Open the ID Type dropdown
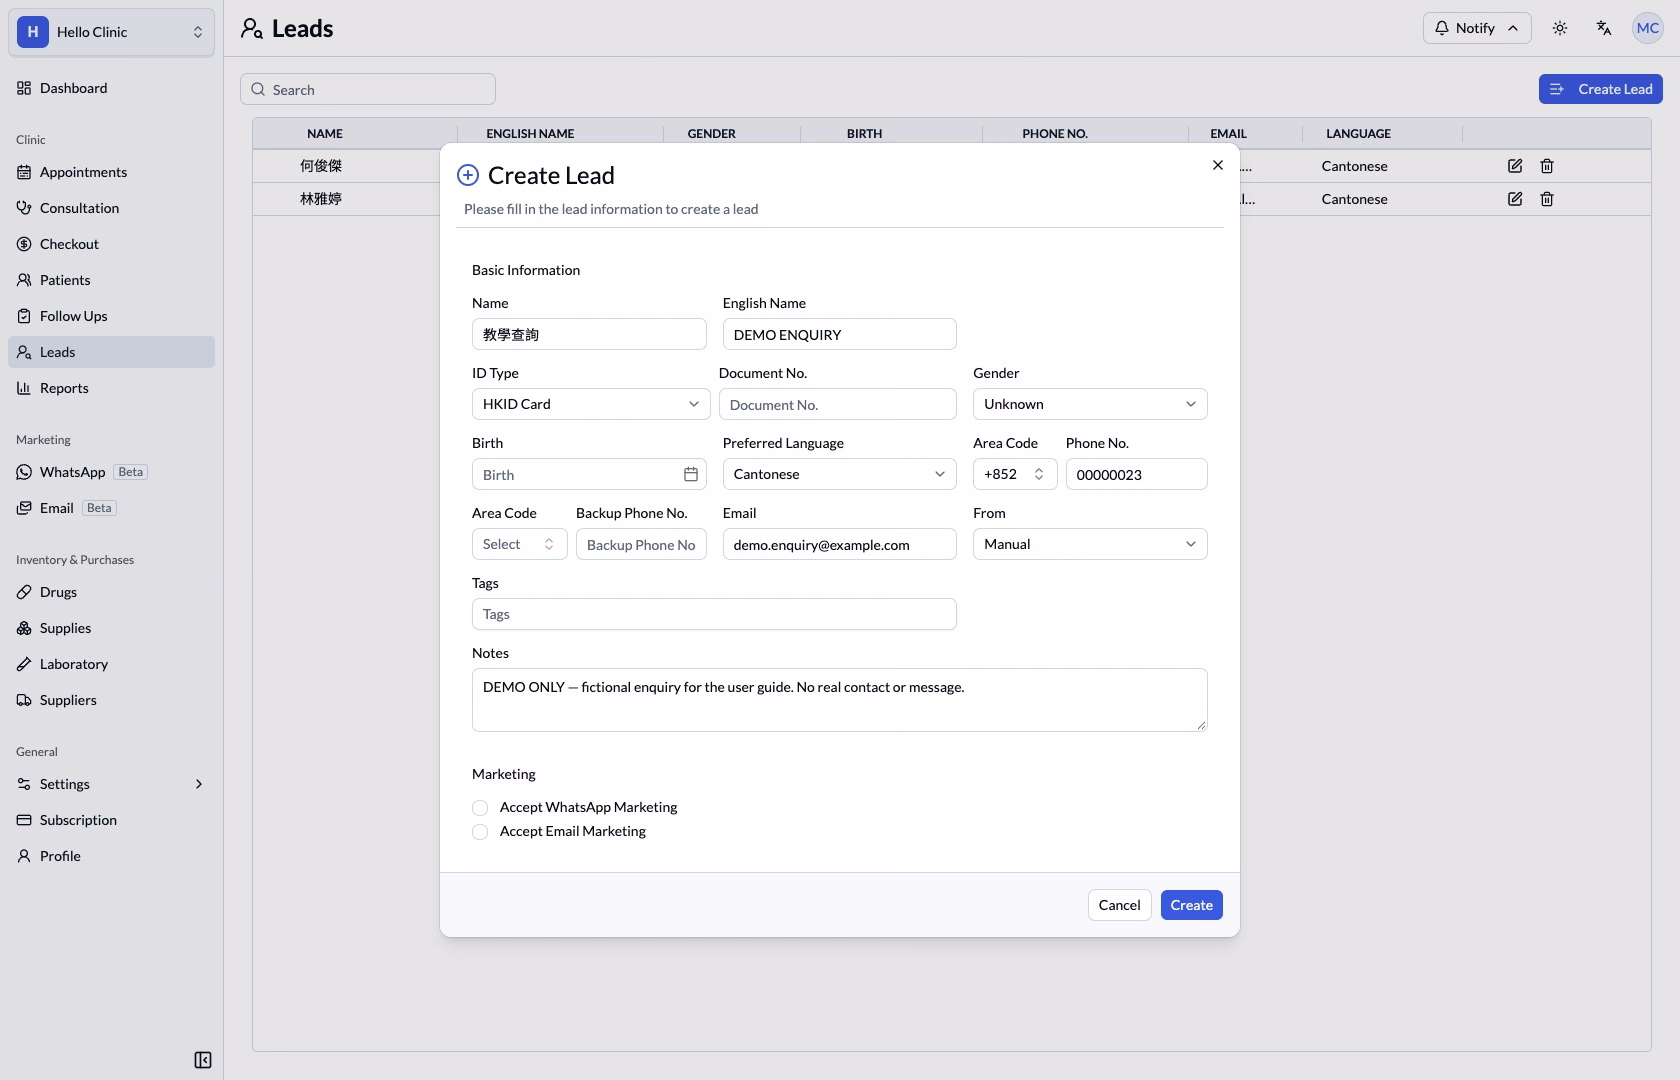 [x=591, y=404]
